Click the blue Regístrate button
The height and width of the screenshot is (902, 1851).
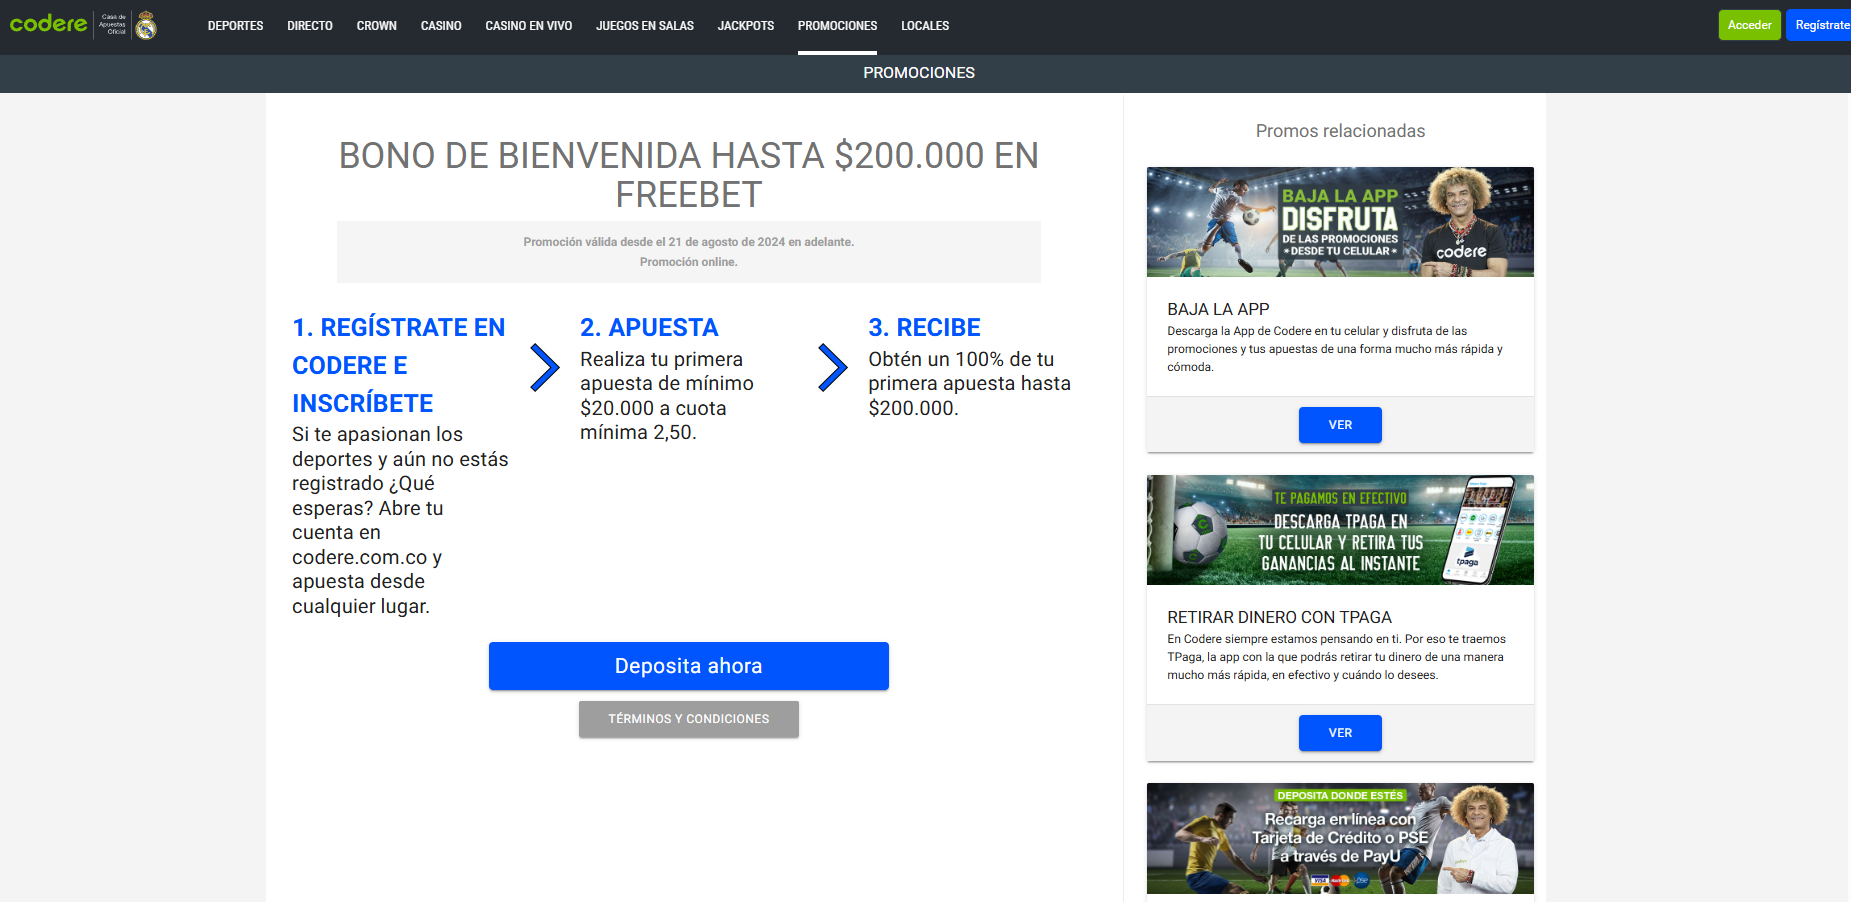[x=1819, y=25]
